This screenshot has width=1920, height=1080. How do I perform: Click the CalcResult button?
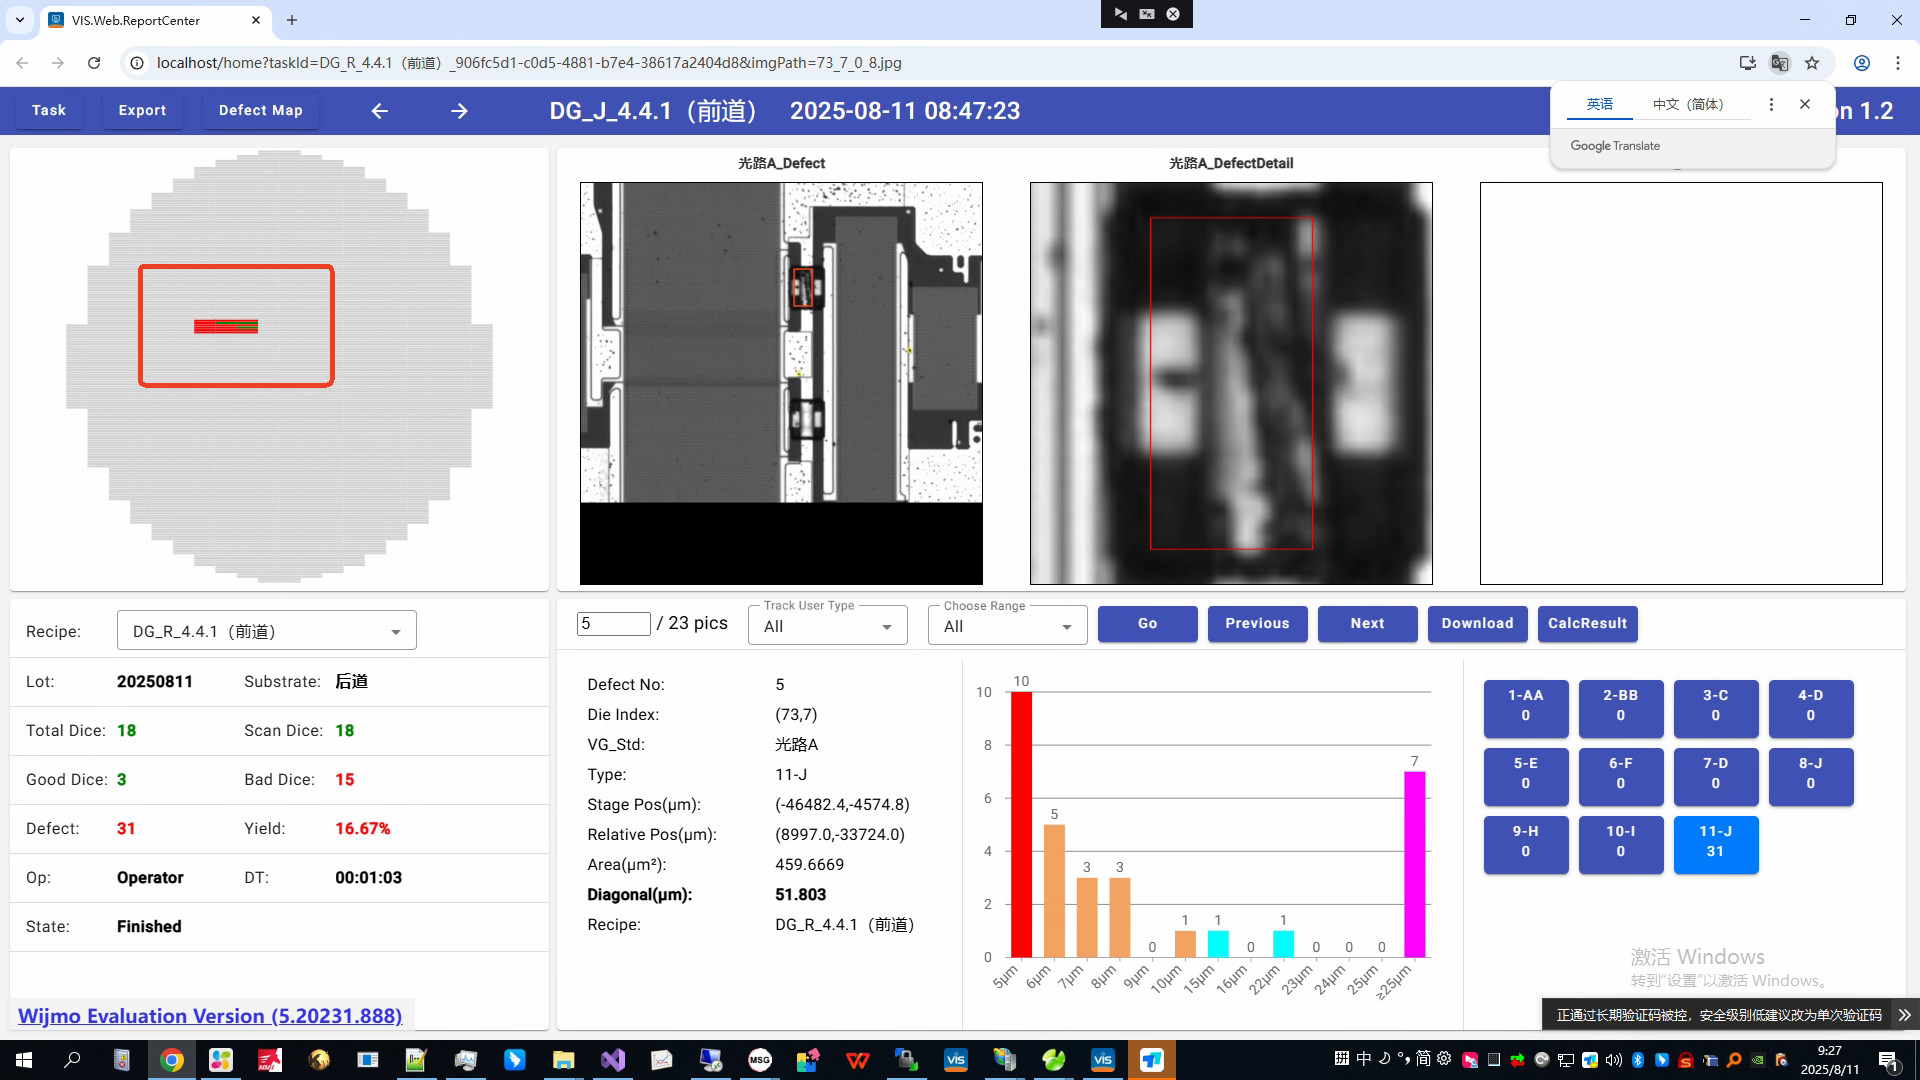click(x=1587, y=624)
